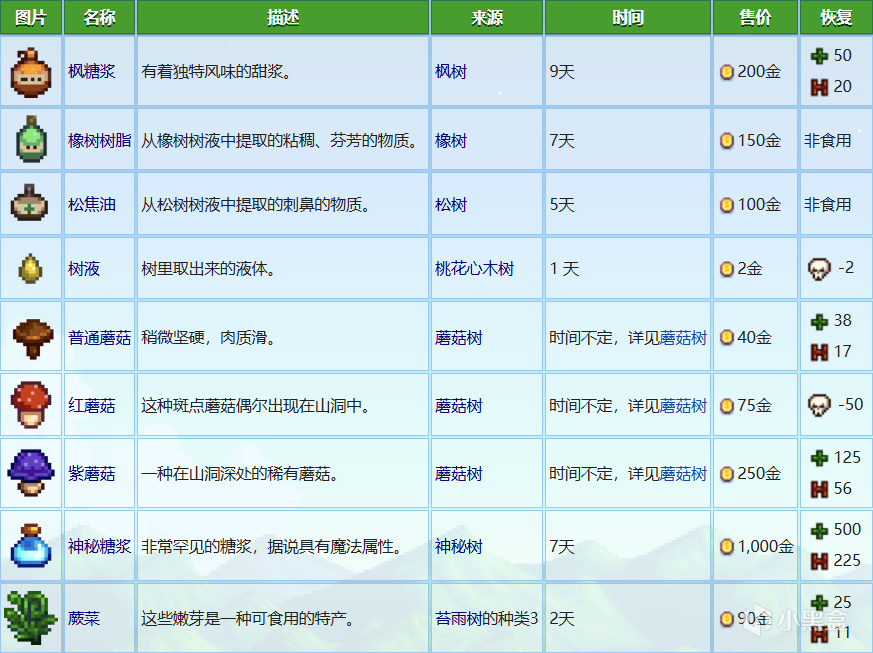Click the Fiddlehead Fern (蕨菜) image
Screen dimensions: 873x653
pyautogui.click(x=31, y=618)
